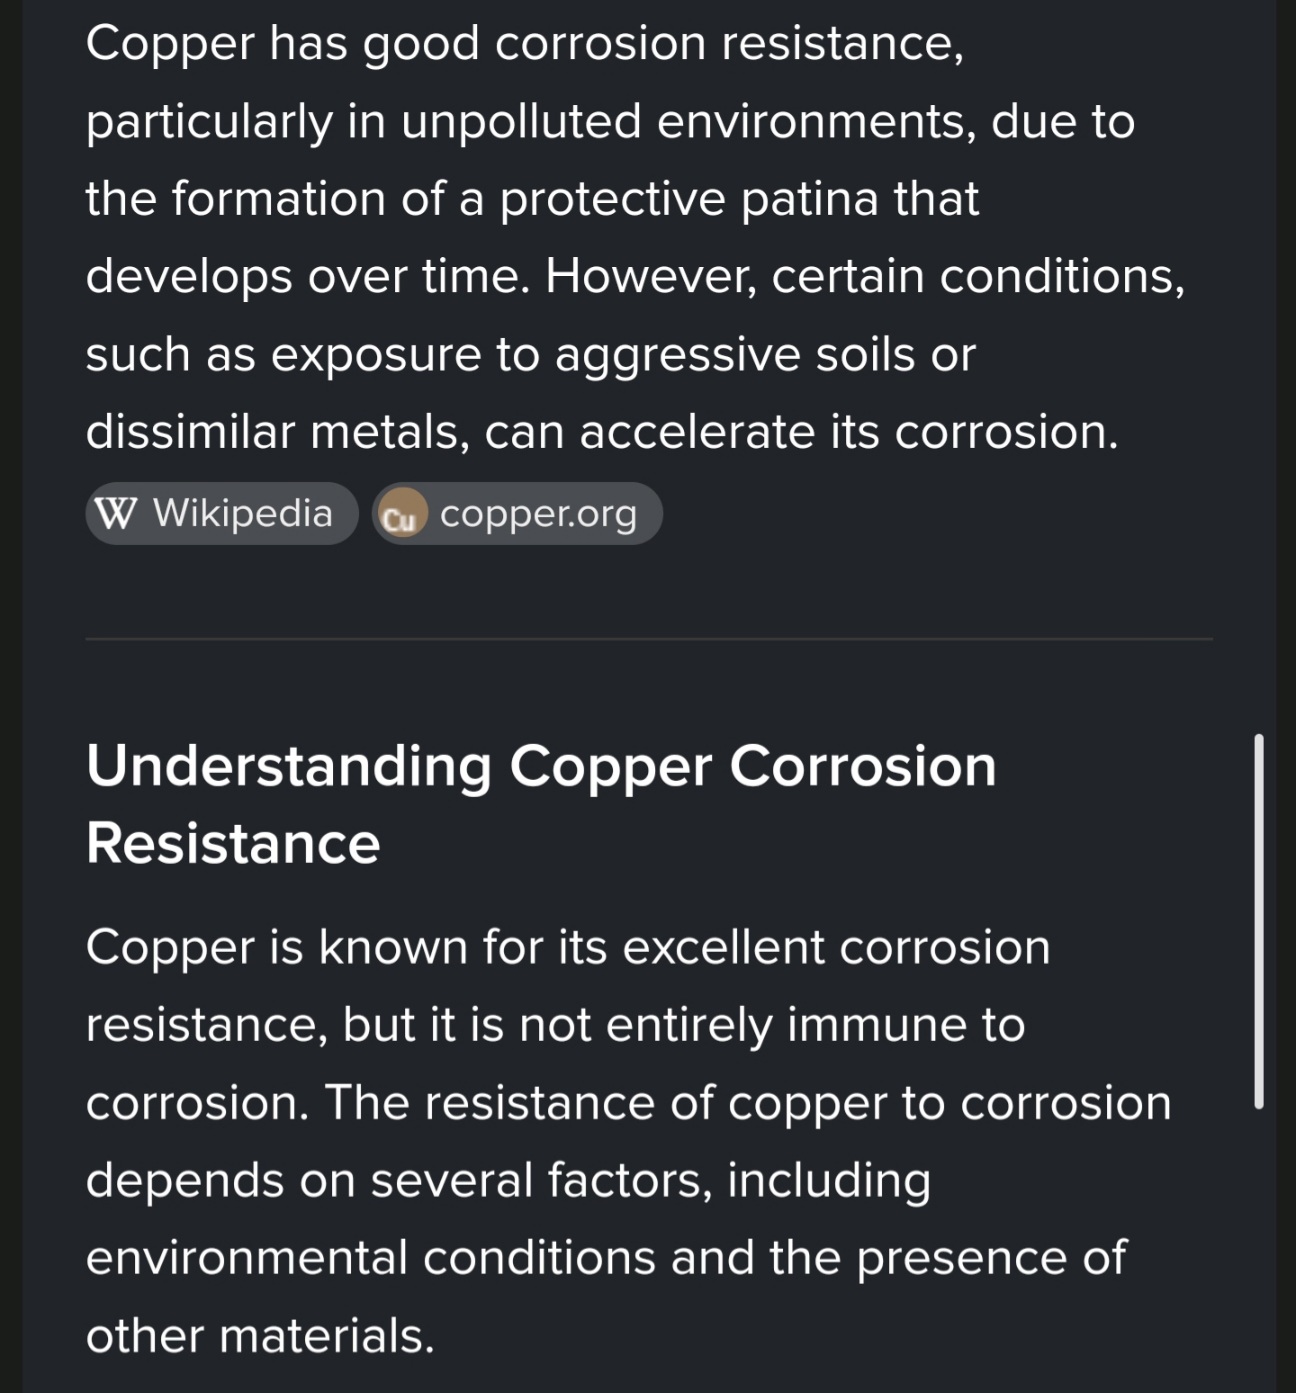This screenshot has height=1393, width=1296.
Task: Click 'Copper is known for' paragraph start
Action: click(x=277, y=947)
